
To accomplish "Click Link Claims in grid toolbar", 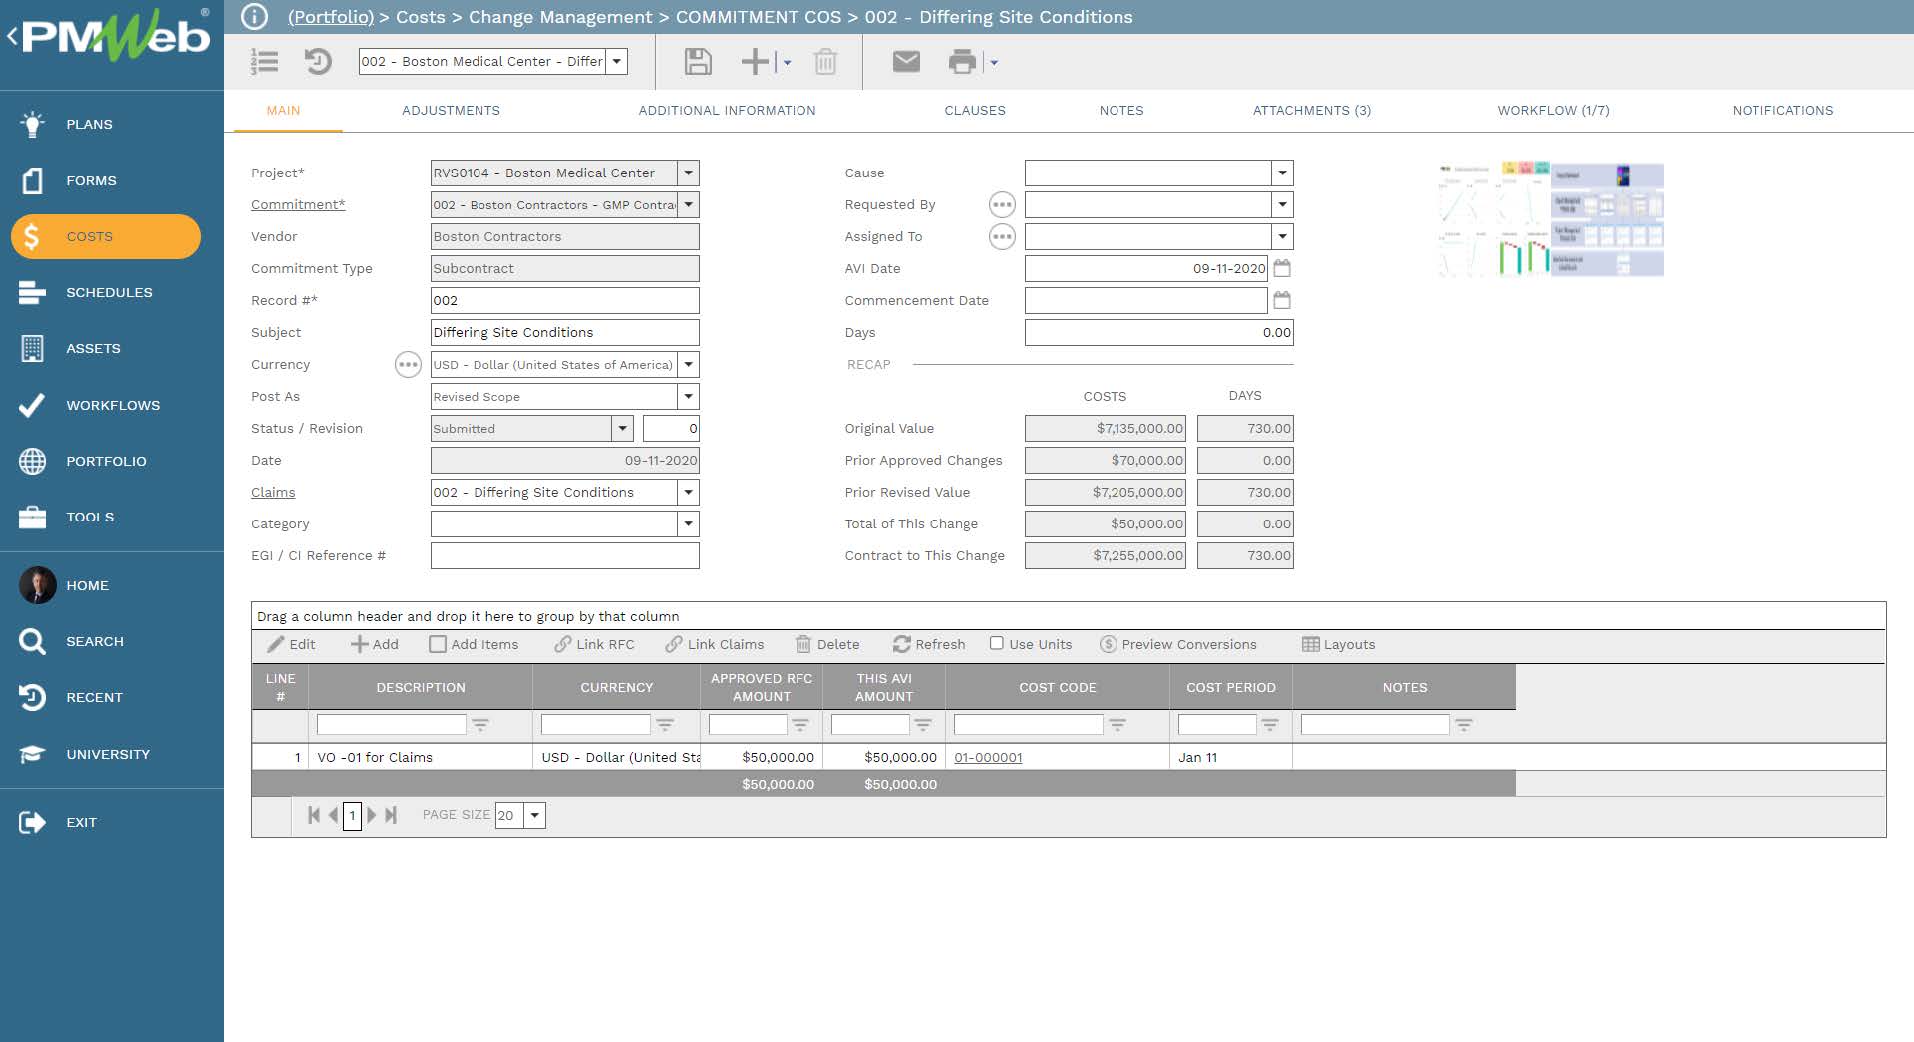I will [x=715, y=644].
